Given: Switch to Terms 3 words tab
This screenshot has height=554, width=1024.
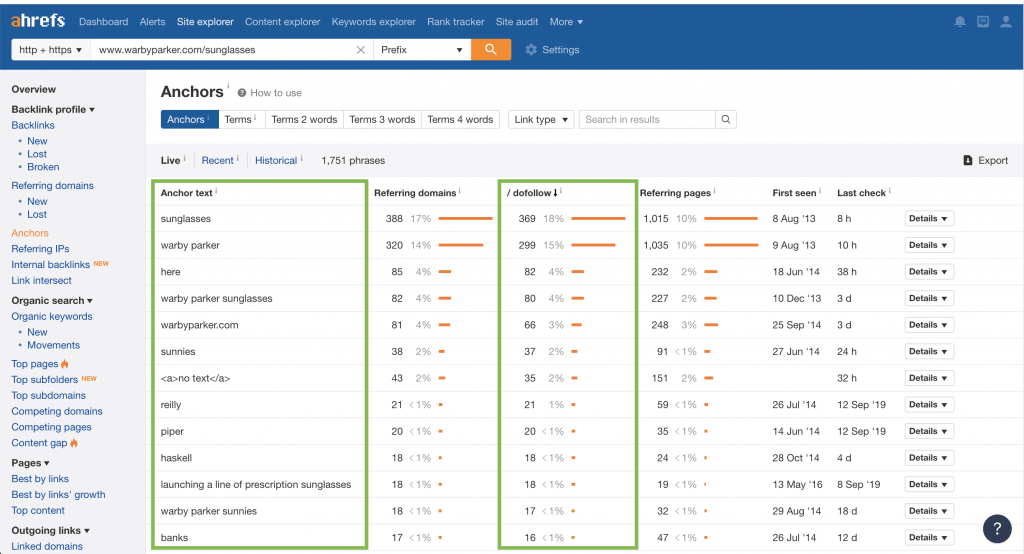Looking at the screenshot, I should click(x=382, y=120).
